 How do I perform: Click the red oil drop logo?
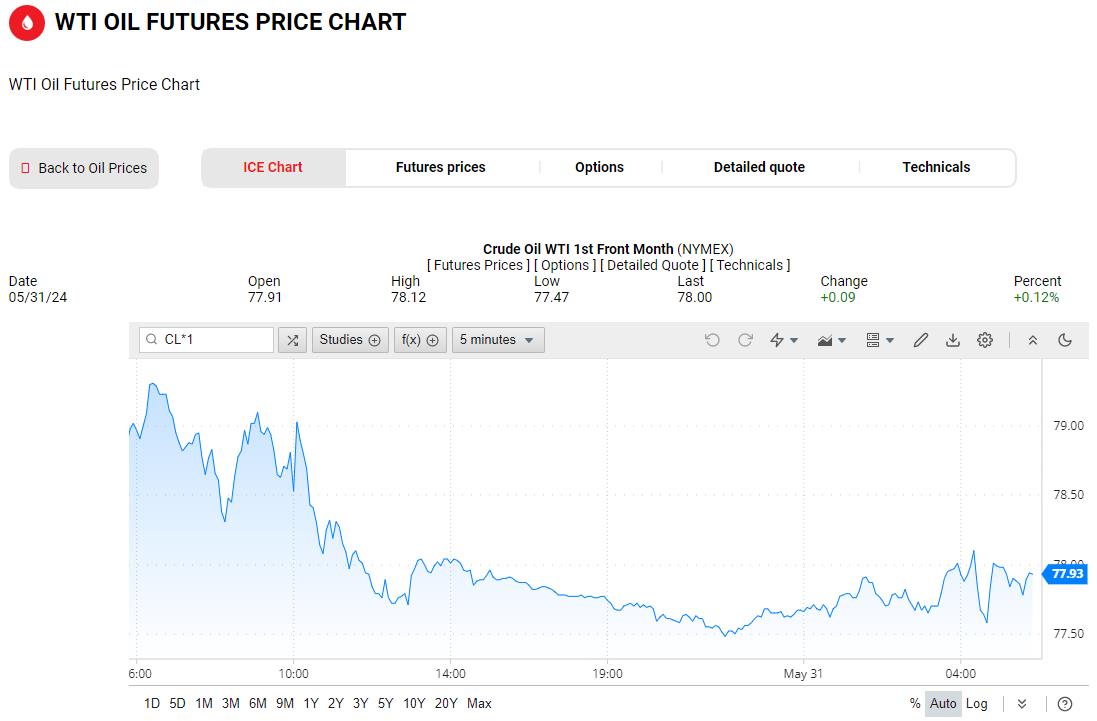click(x=27, y=22)
